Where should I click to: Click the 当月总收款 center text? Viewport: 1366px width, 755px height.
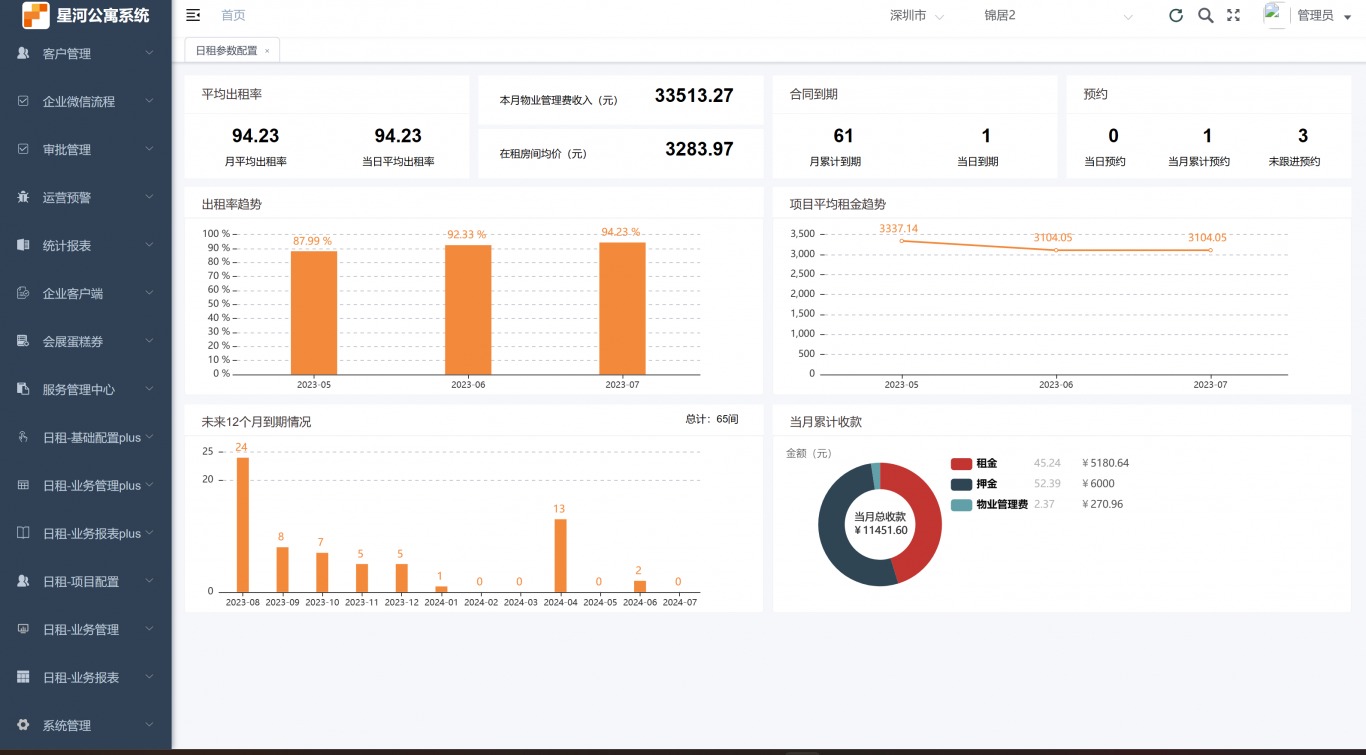pyautogui.click(x=880, y=517)
